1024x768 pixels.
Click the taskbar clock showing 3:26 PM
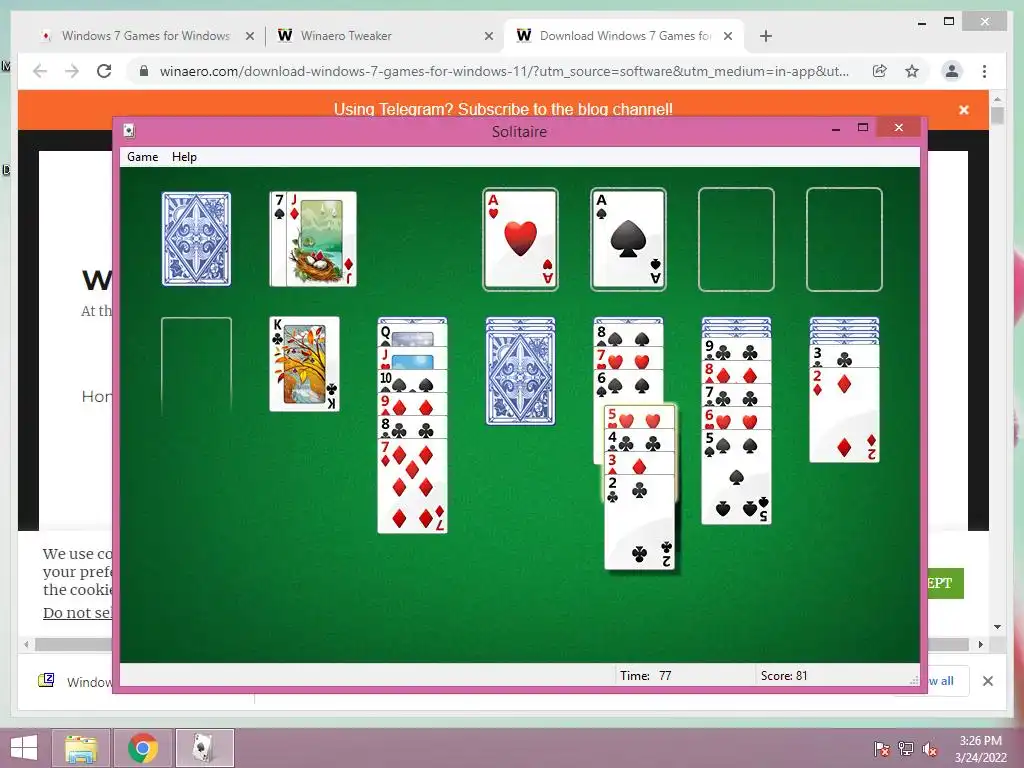(x=980, y=749)
